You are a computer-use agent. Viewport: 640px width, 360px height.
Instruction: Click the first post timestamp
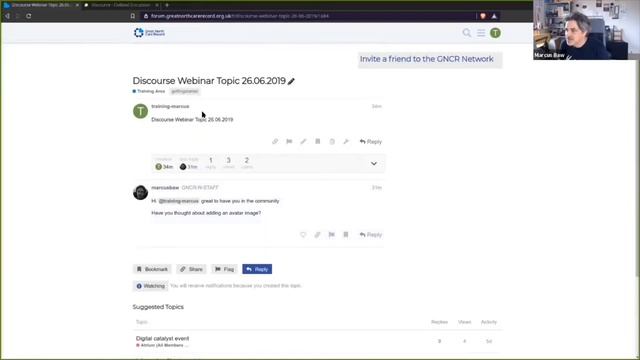[x=376, y=106]
